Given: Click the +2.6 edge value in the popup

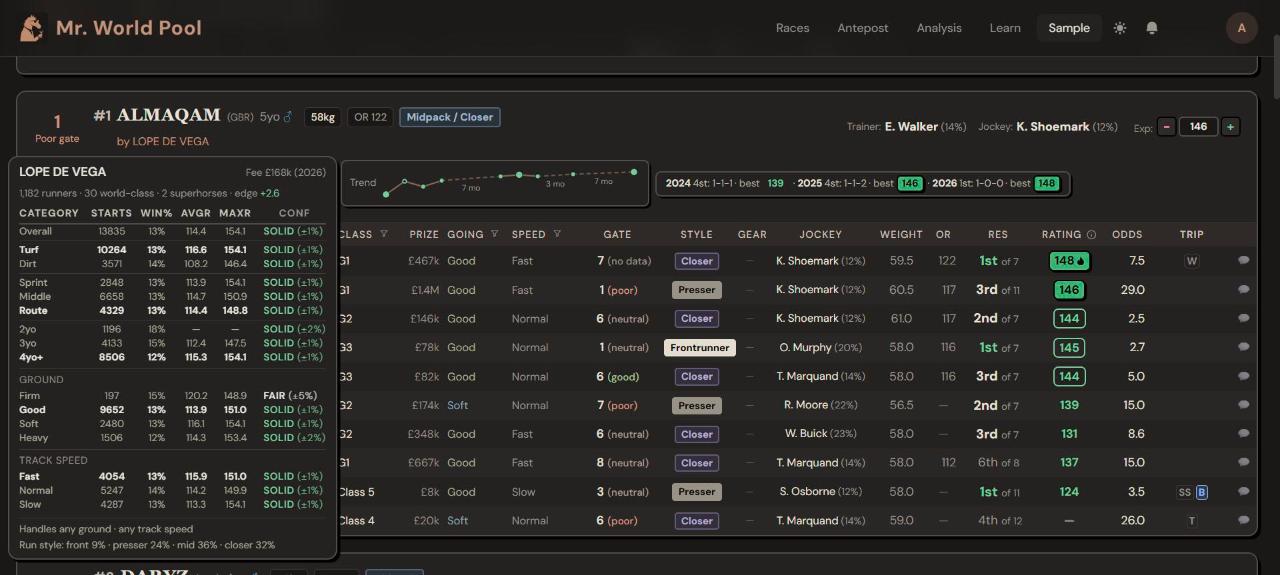Looking at the screenshot, I should tap(270, 193).
